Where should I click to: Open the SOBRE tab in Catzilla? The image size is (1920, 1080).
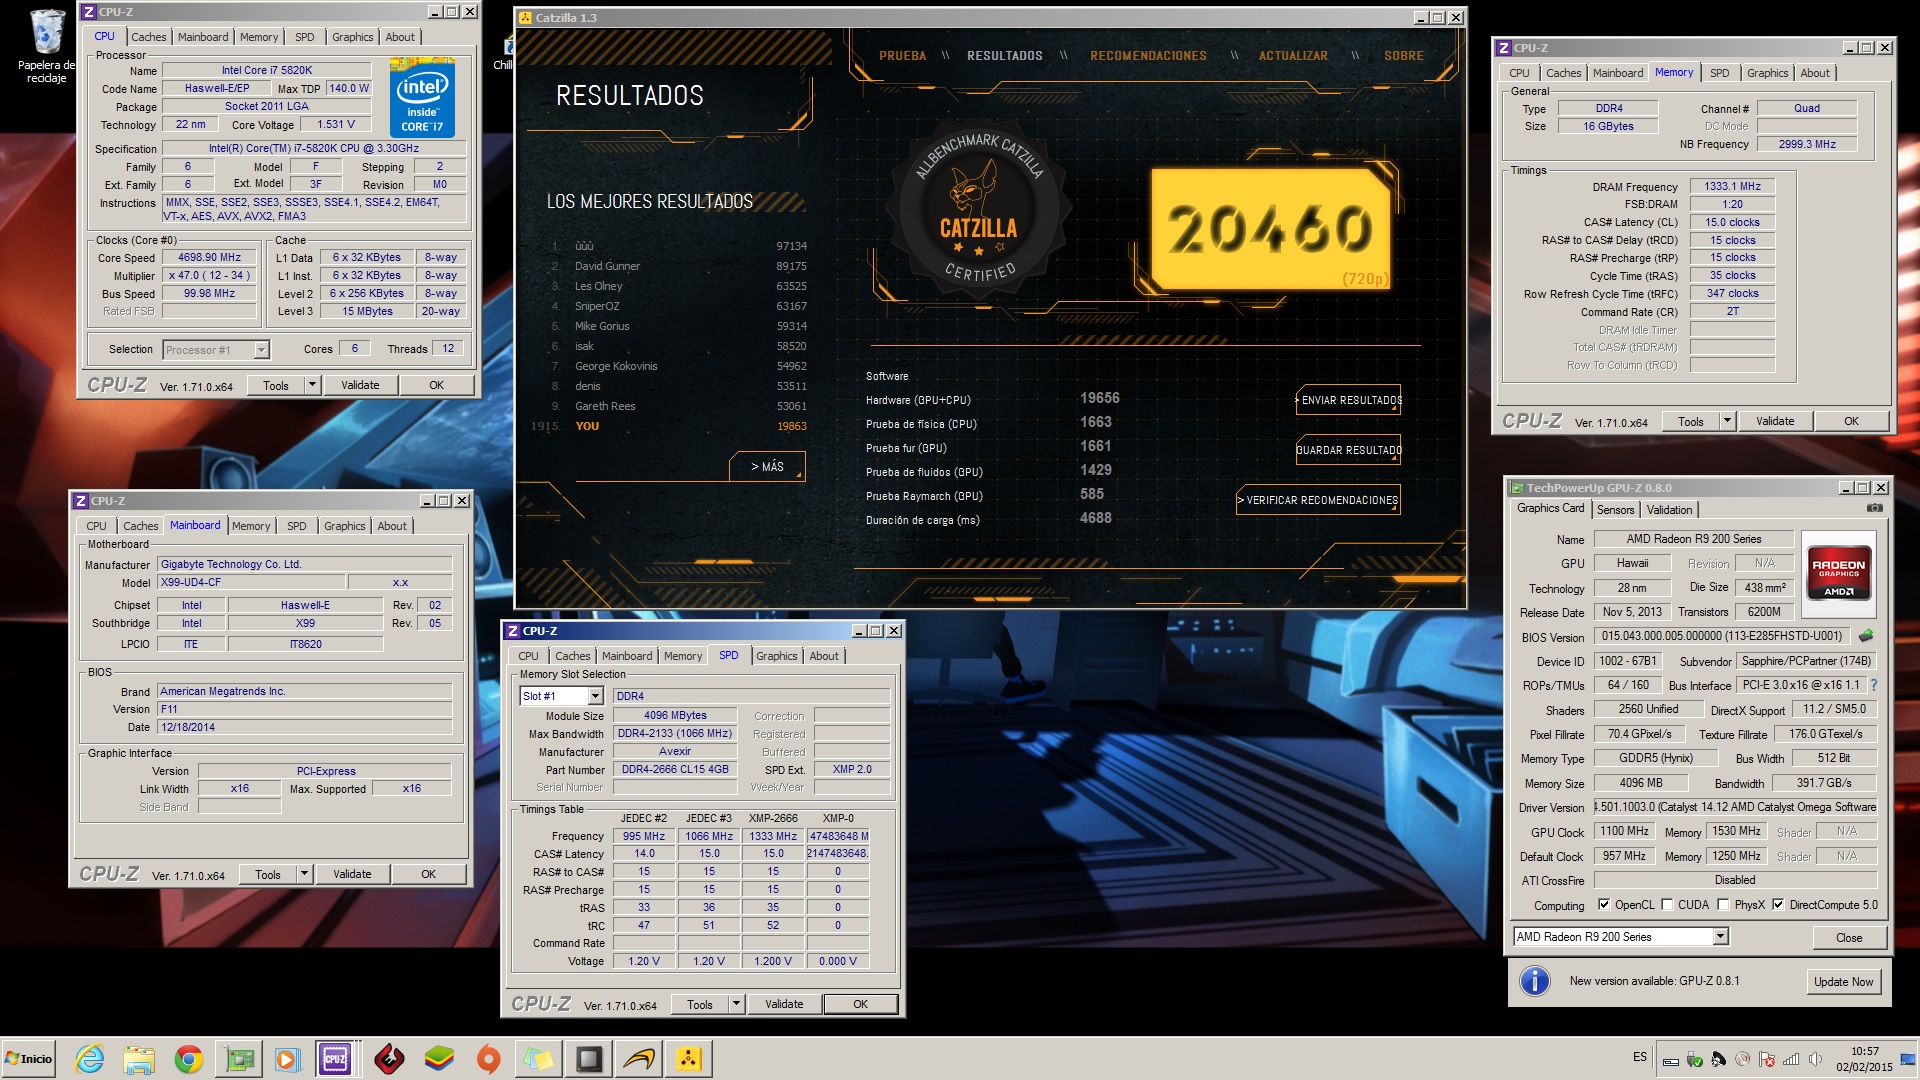click(1403, 56)
